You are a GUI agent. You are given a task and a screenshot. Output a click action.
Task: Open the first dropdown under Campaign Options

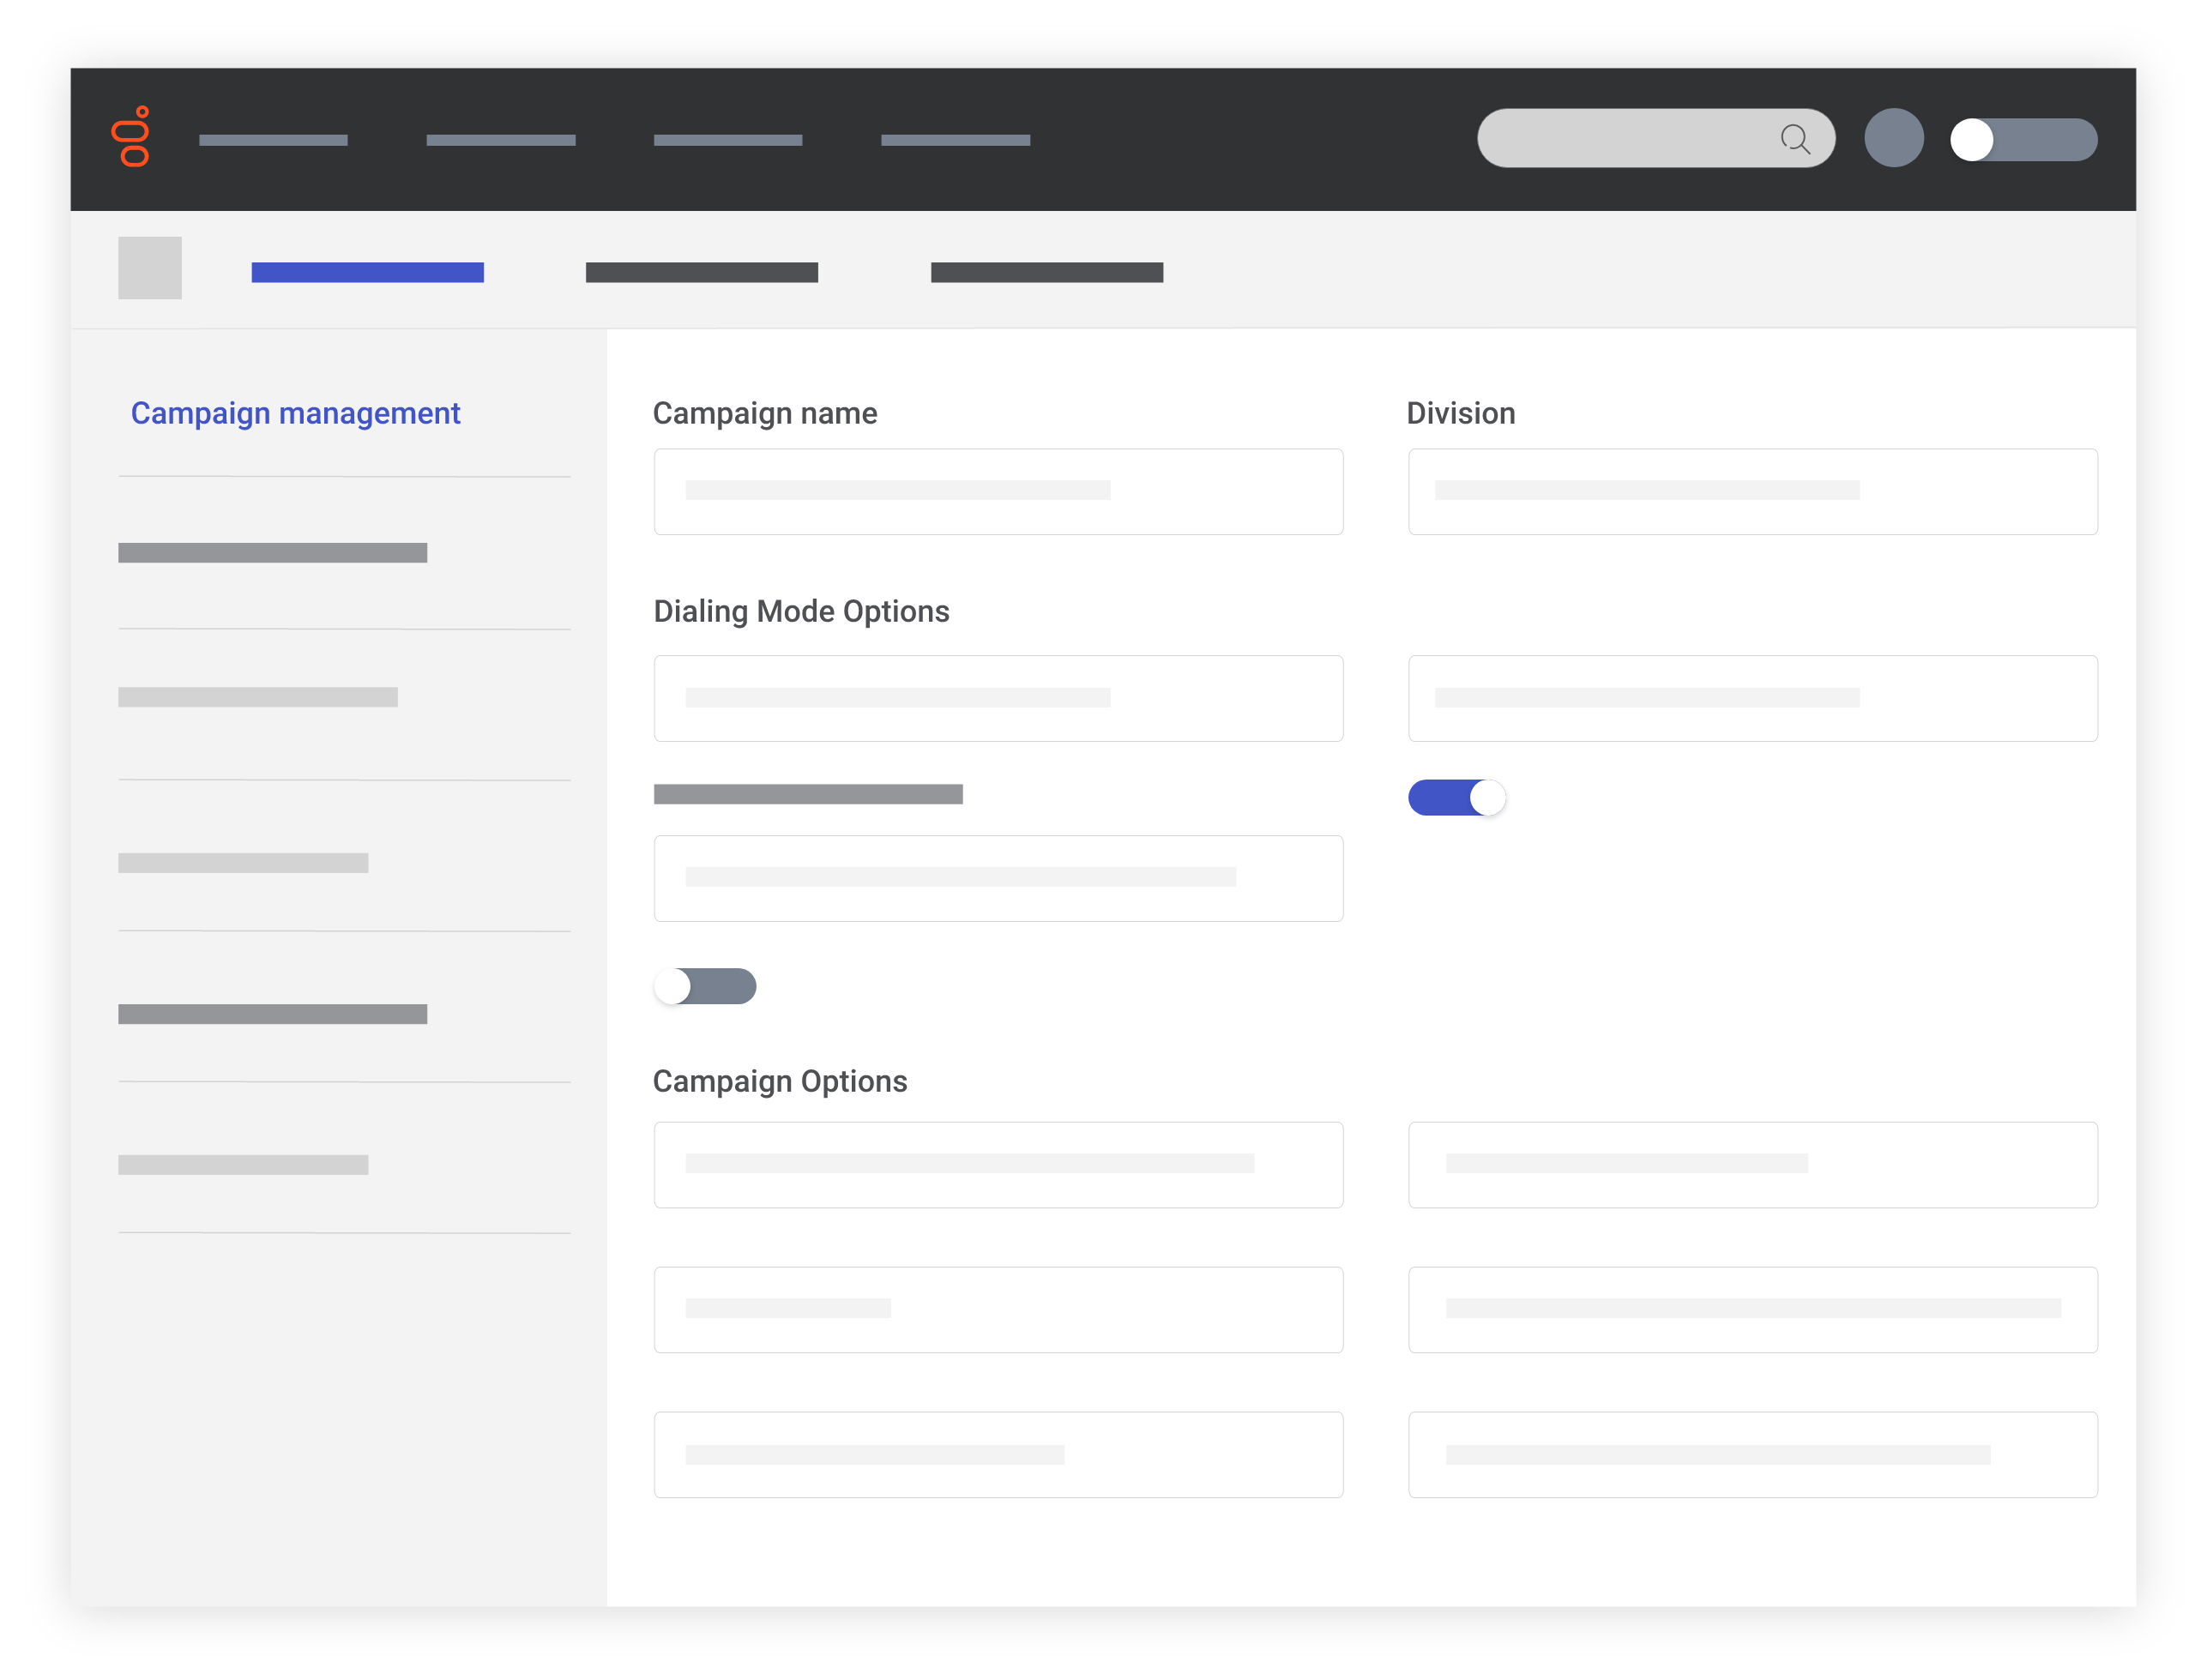pos(998,1164)
